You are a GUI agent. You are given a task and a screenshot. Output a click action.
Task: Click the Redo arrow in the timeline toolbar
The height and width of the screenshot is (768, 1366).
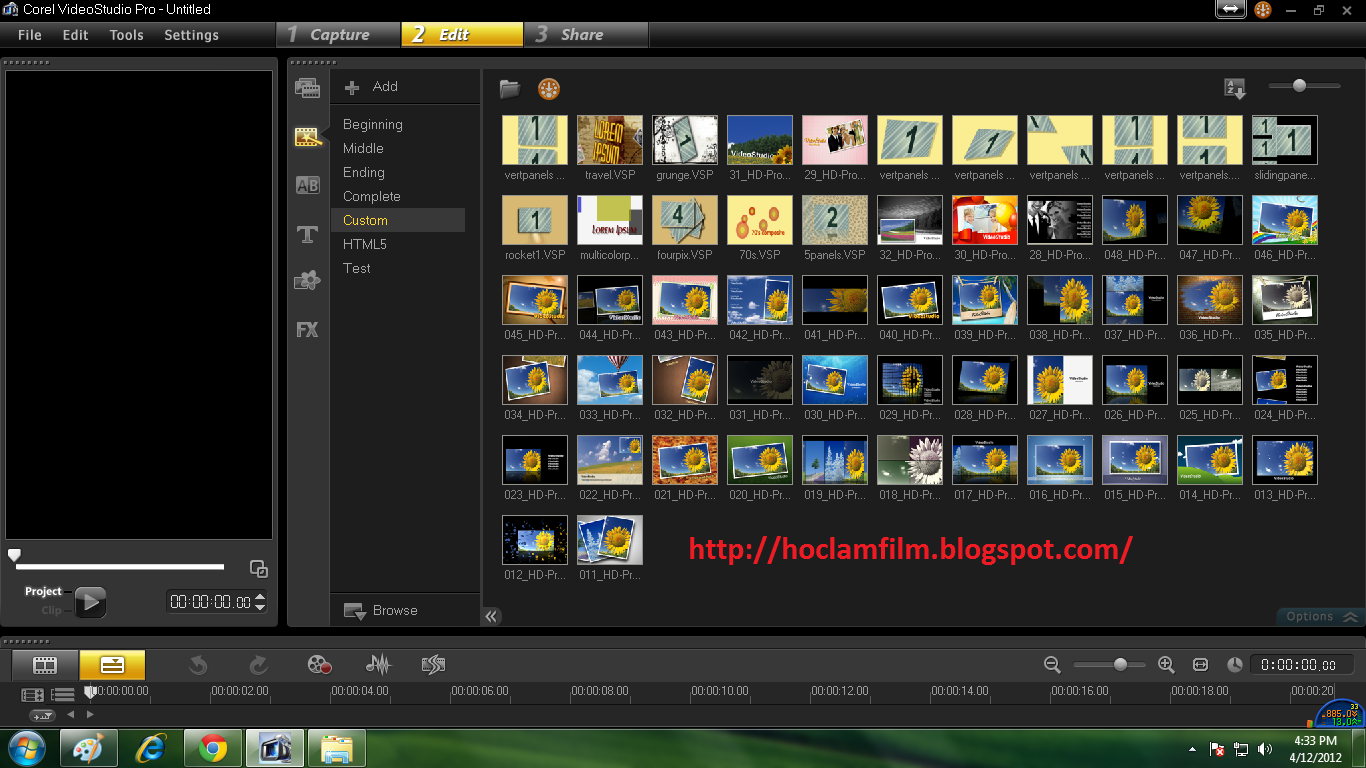[x=258, y=664]
